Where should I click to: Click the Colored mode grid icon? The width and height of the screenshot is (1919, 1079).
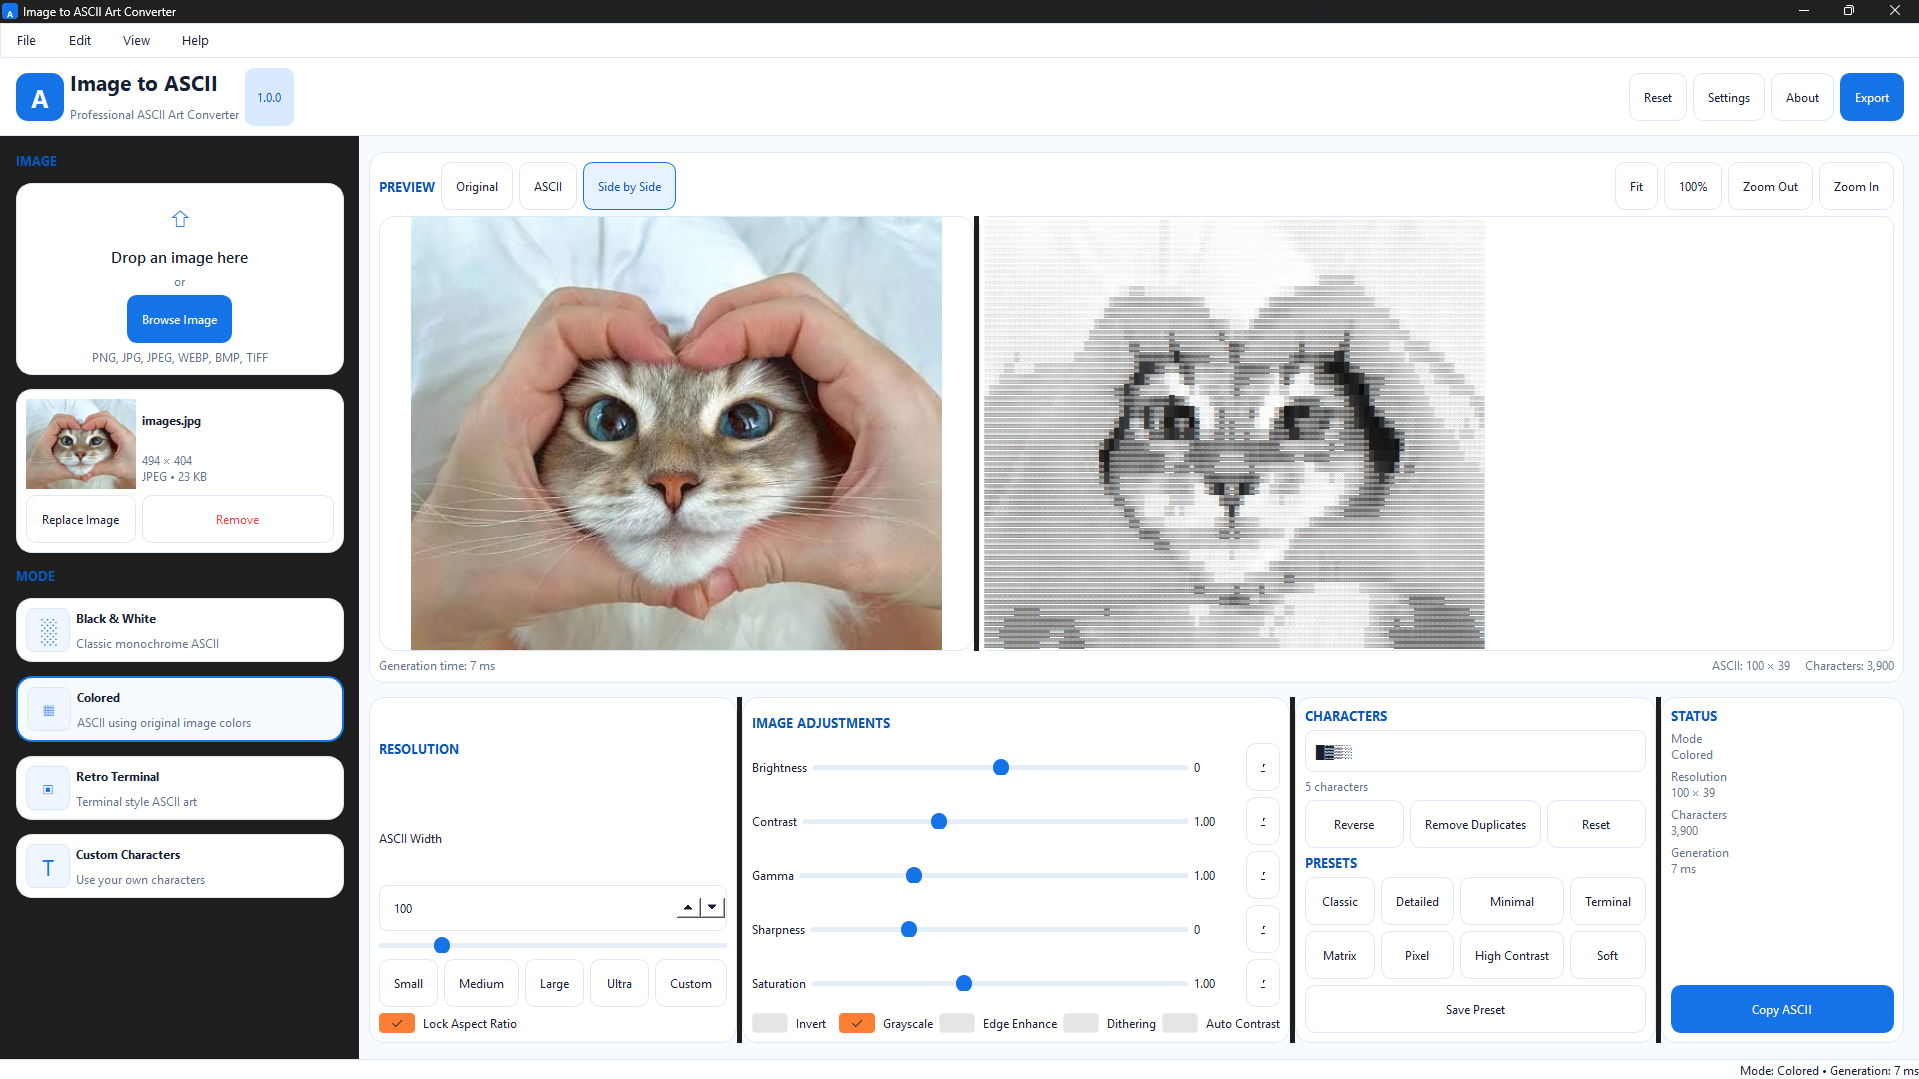coord(48,710)
